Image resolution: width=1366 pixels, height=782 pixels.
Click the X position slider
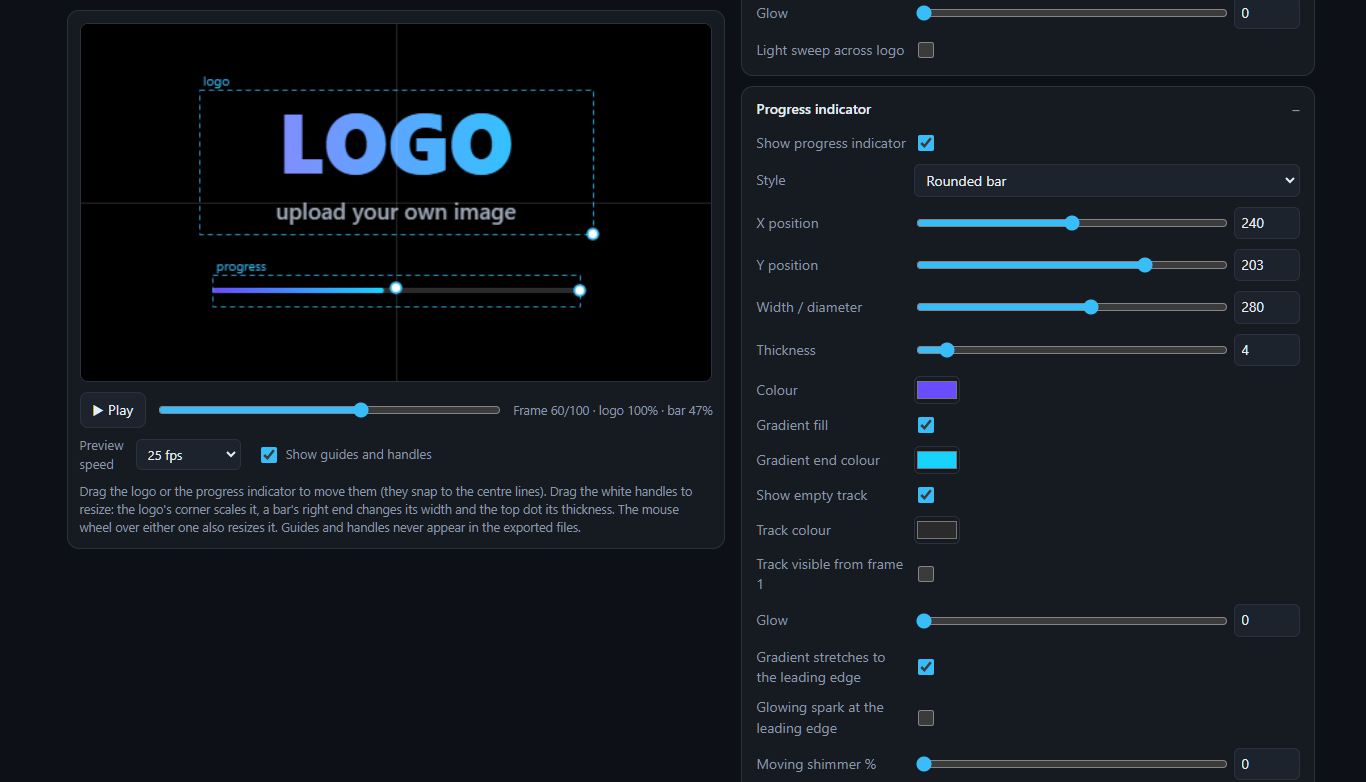click(1072, 223)
